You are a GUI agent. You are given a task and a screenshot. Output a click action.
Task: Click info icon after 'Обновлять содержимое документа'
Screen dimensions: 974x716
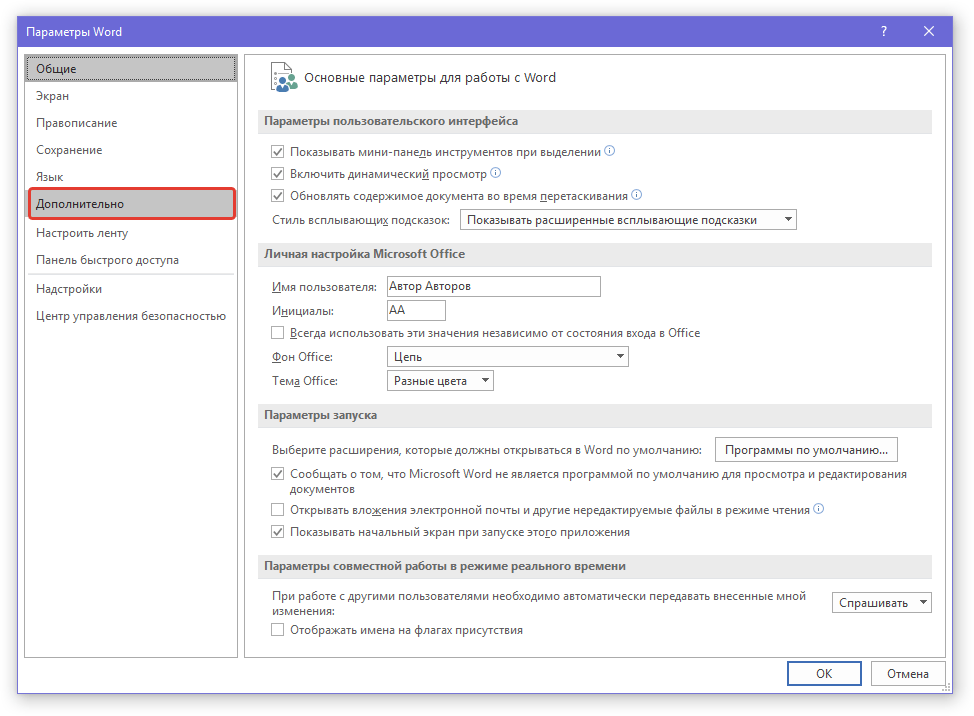coord(636,195)
